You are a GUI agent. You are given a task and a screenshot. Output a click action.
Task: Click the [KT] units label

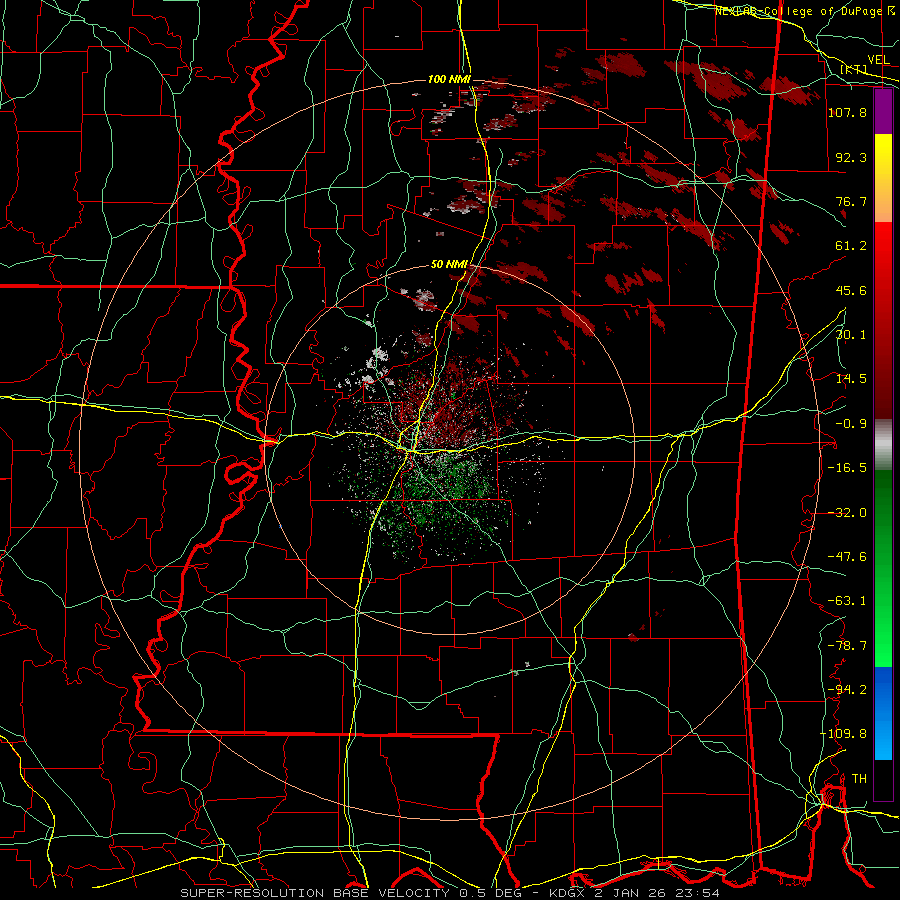(x=853, y=69)
